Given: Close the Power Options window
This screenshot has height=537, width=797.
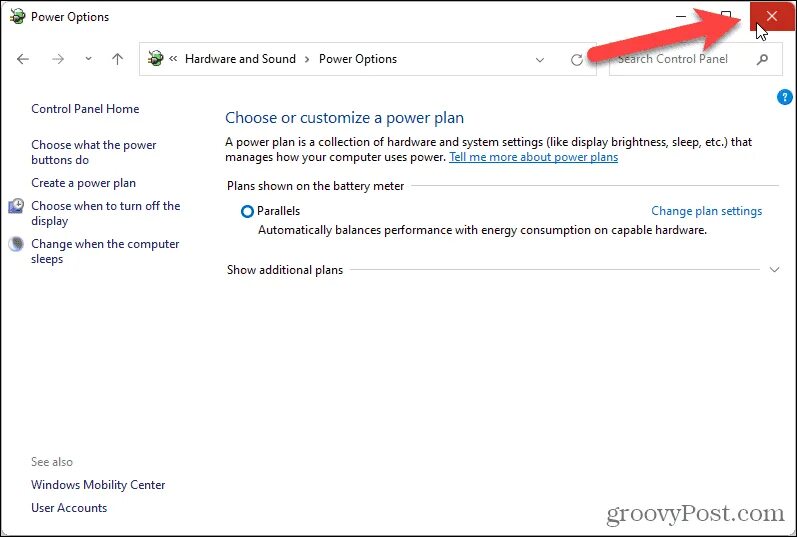Looking at the screenshot, I should coord(772,16).
